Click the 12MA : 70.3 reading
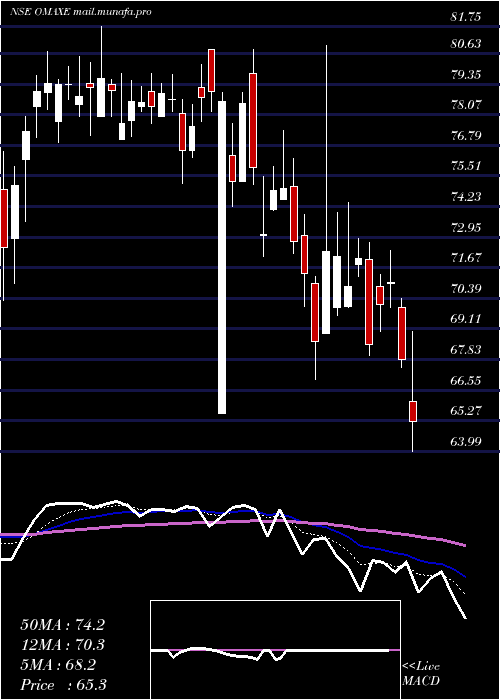Screen dimensions: 500x700 [63, 645]
